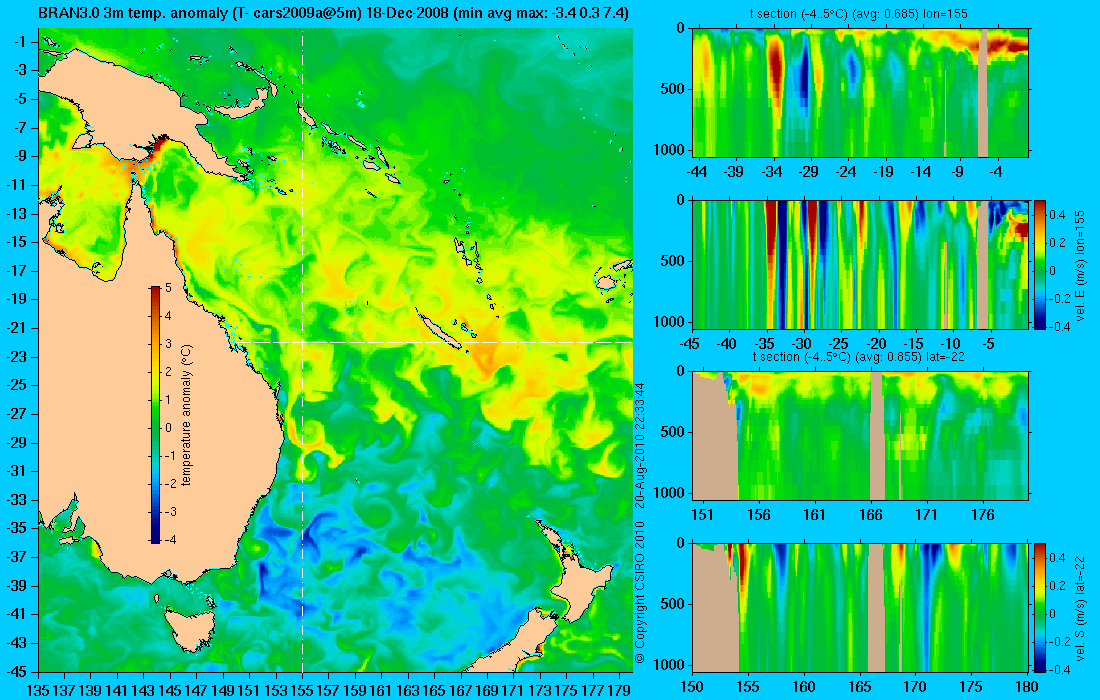Open the lon=155 temperature section plot
This screenshot has width=1100, height=700.
pos(861,93)
